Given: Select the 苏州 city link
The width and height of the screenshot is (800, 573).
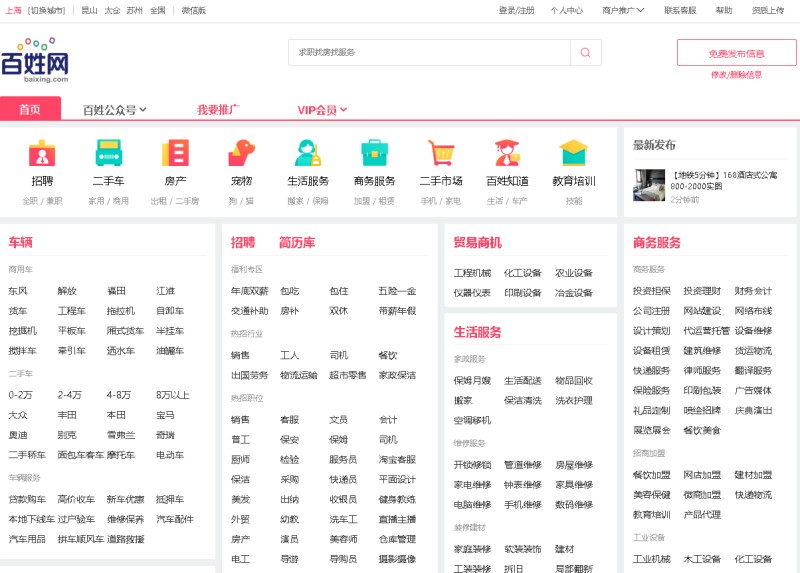Looking at the screenshot, I should click(135, 10).
